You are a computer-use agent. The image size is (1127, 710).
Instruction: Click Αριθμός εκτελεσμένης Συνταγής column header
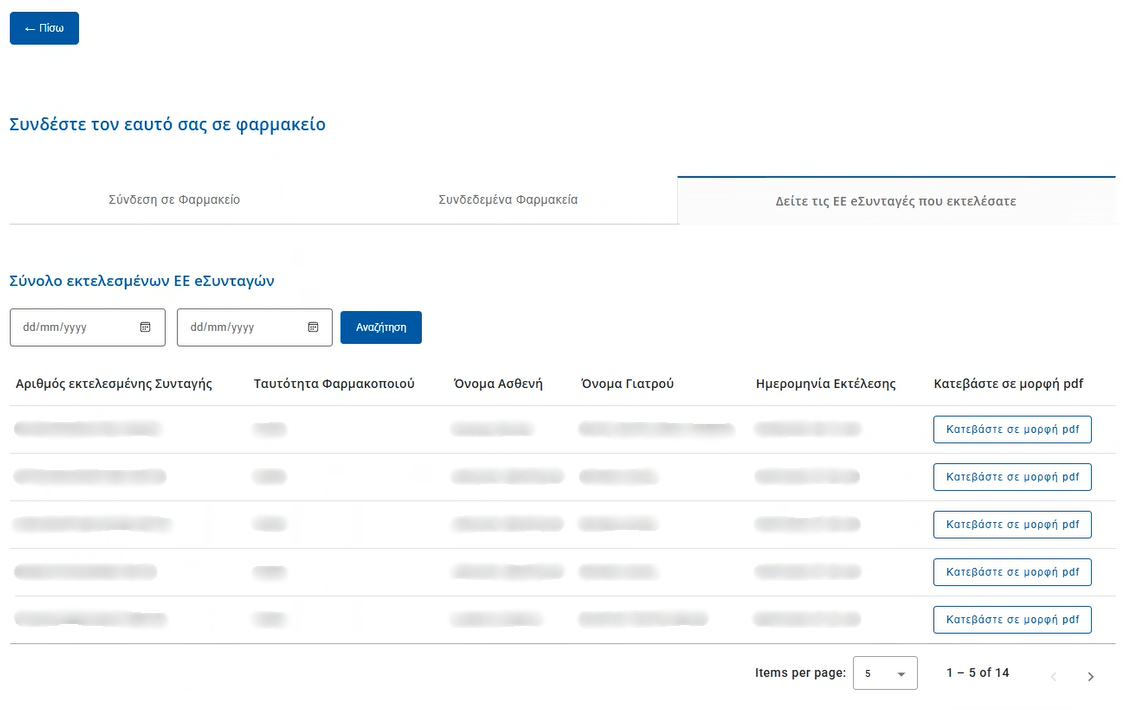(114, 384)
